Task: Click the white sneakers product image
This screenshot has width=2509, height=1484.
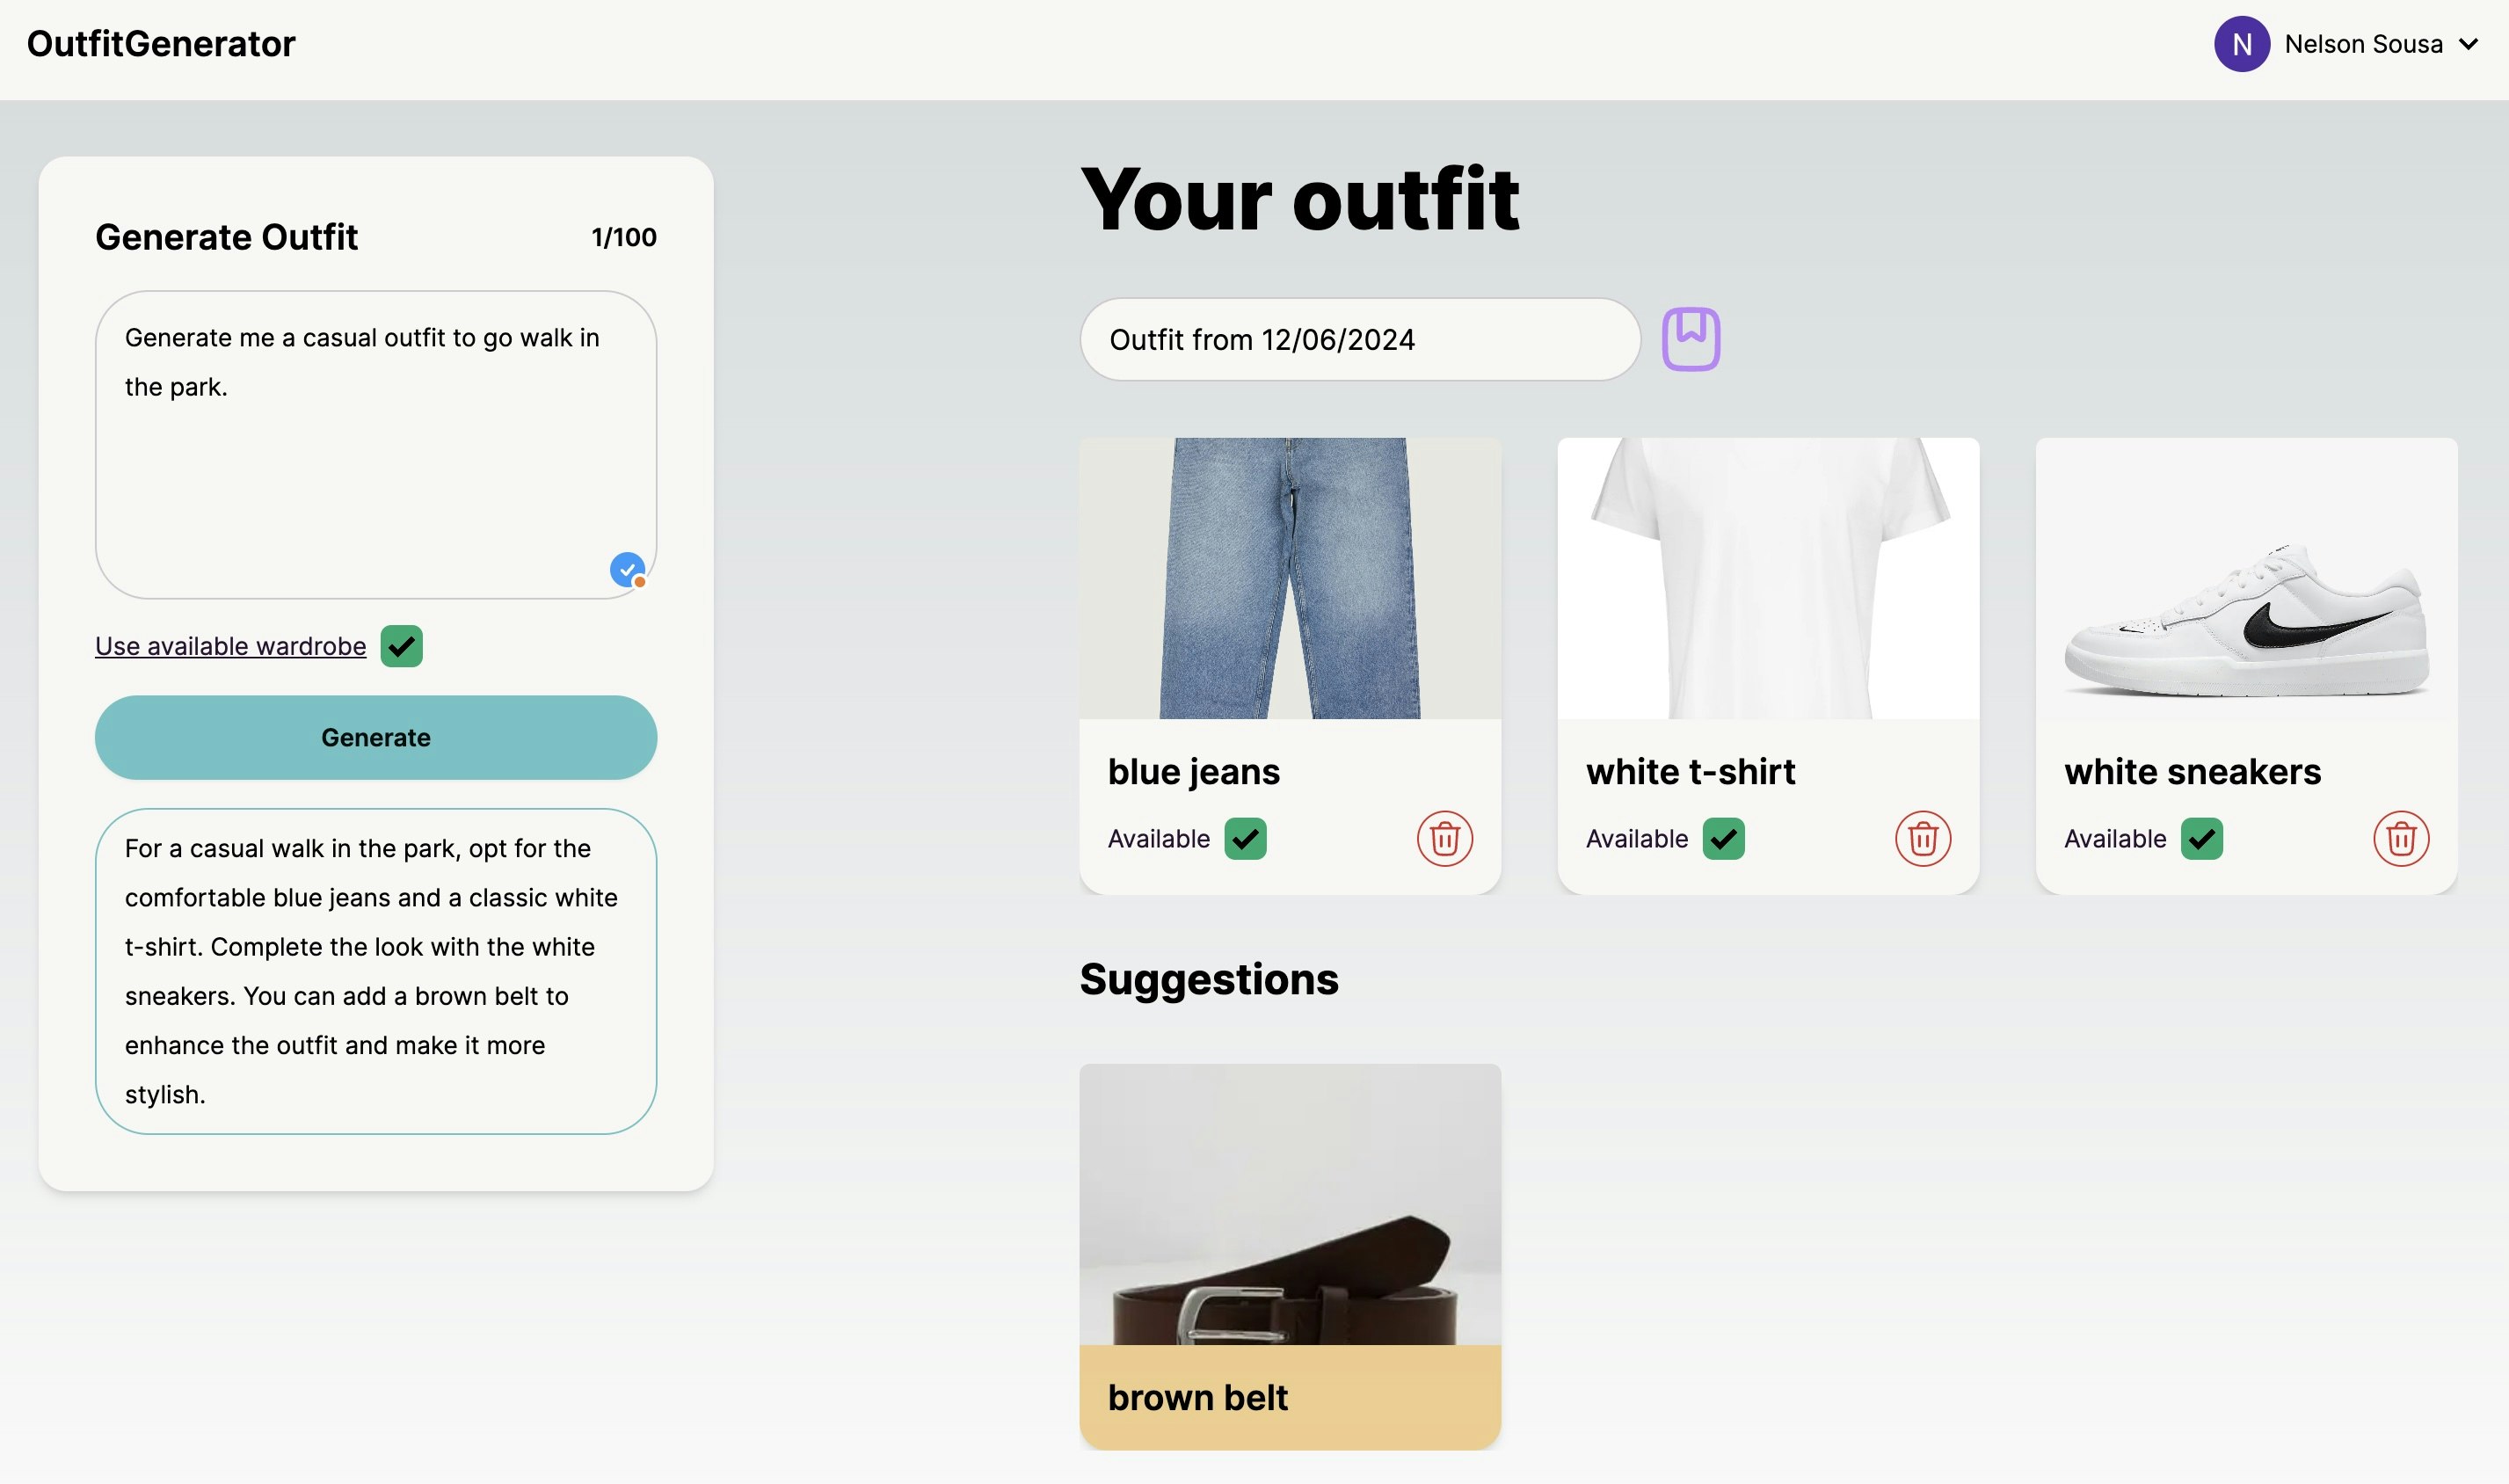Action: coord(2246,578)
